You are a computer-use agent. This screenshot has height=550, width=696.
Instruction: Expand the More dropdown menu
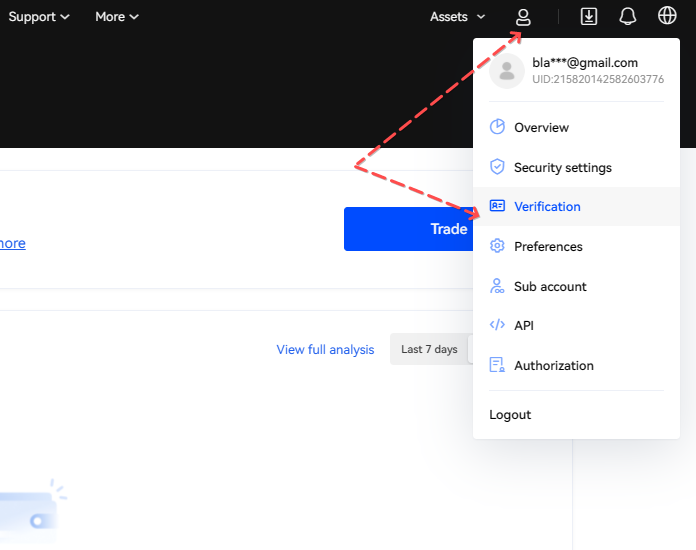tap(117, 17)
